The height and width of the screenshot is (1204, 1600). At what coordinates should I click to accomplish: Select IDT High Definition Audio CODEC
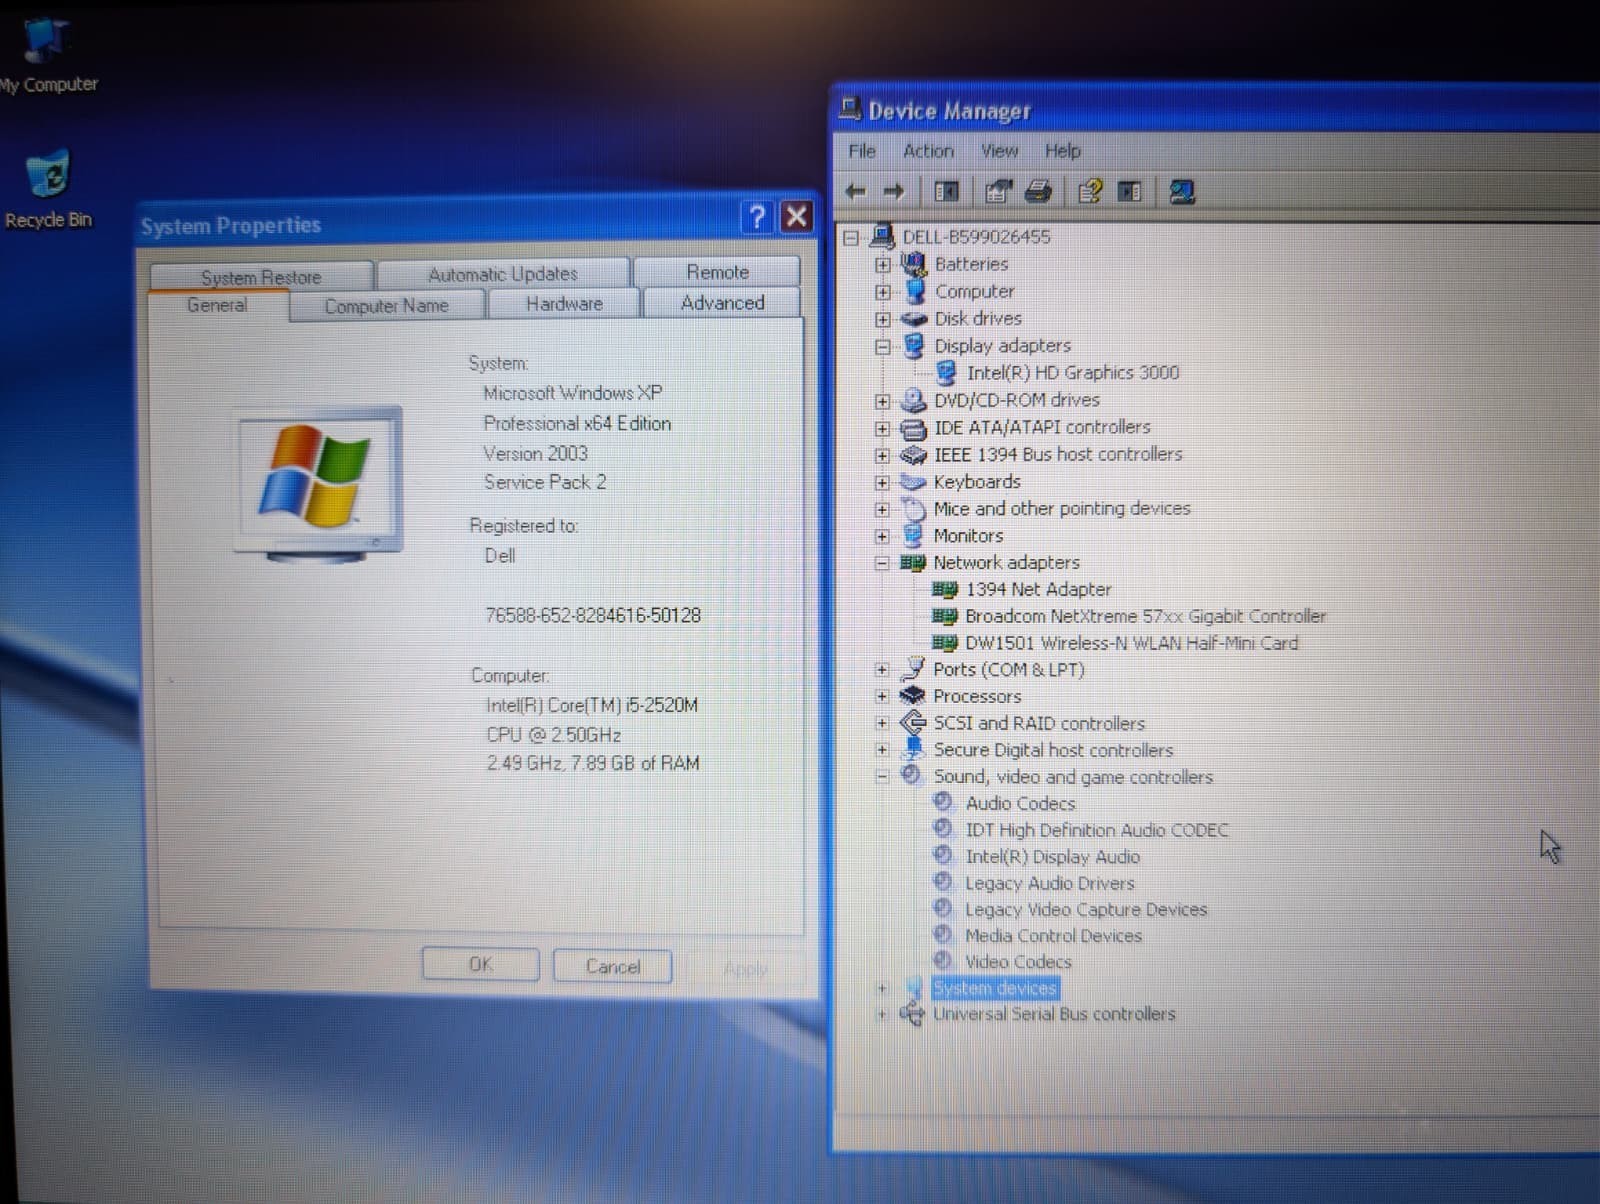[1096, 830]
